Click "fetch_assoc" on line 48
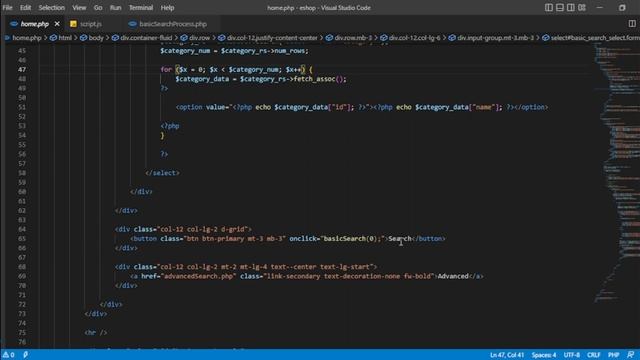The width and height of the screenshot is (640, 360). pyautogui.click(x=314, y=79)
